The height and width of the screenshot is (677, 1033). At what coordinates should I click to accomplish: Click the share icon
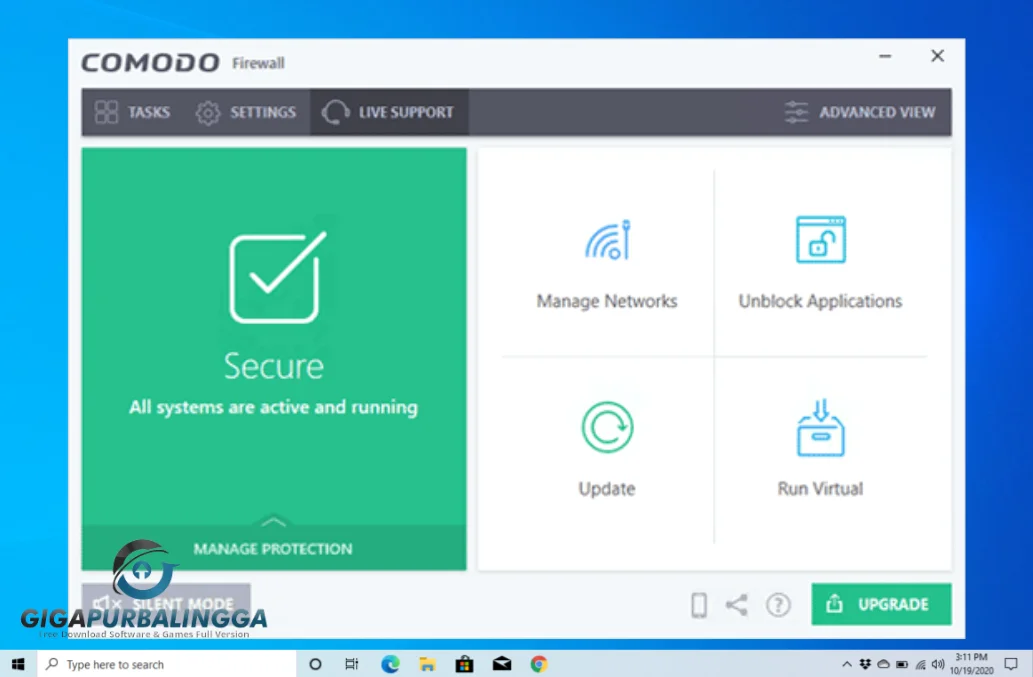737,605
